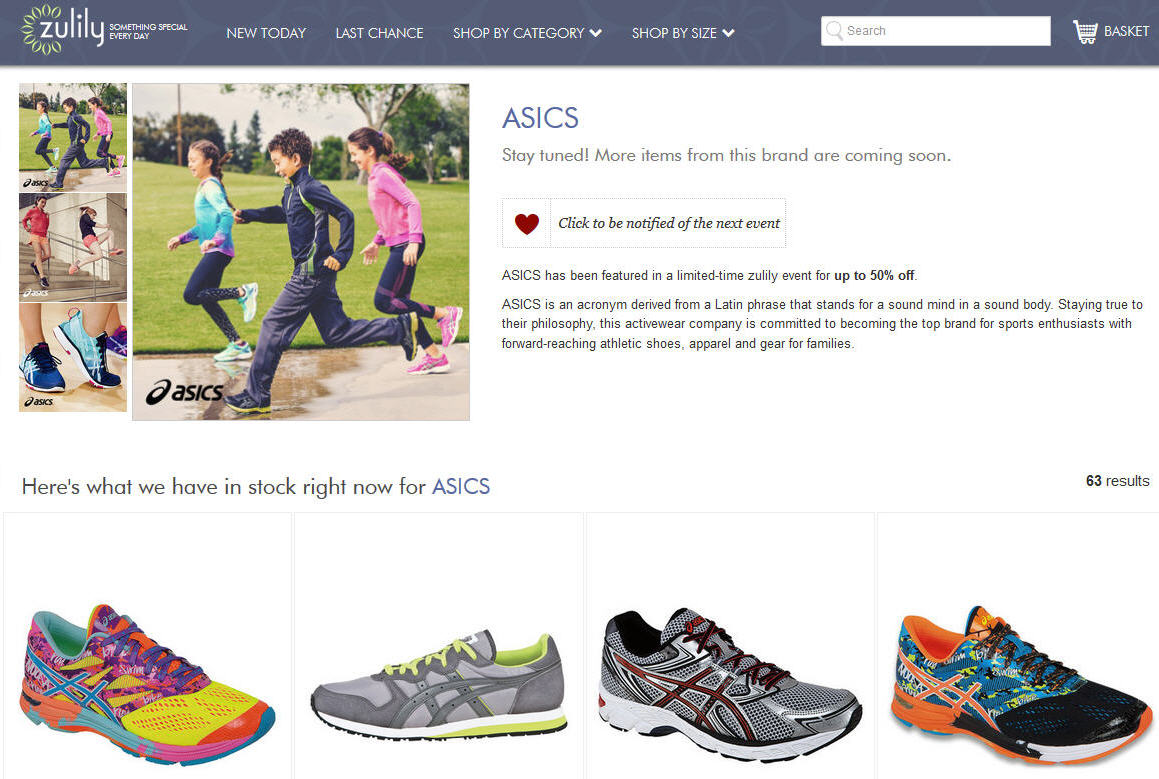
Task: Open the gray and lime retro sneaker
Action: (x=439, y=684)
